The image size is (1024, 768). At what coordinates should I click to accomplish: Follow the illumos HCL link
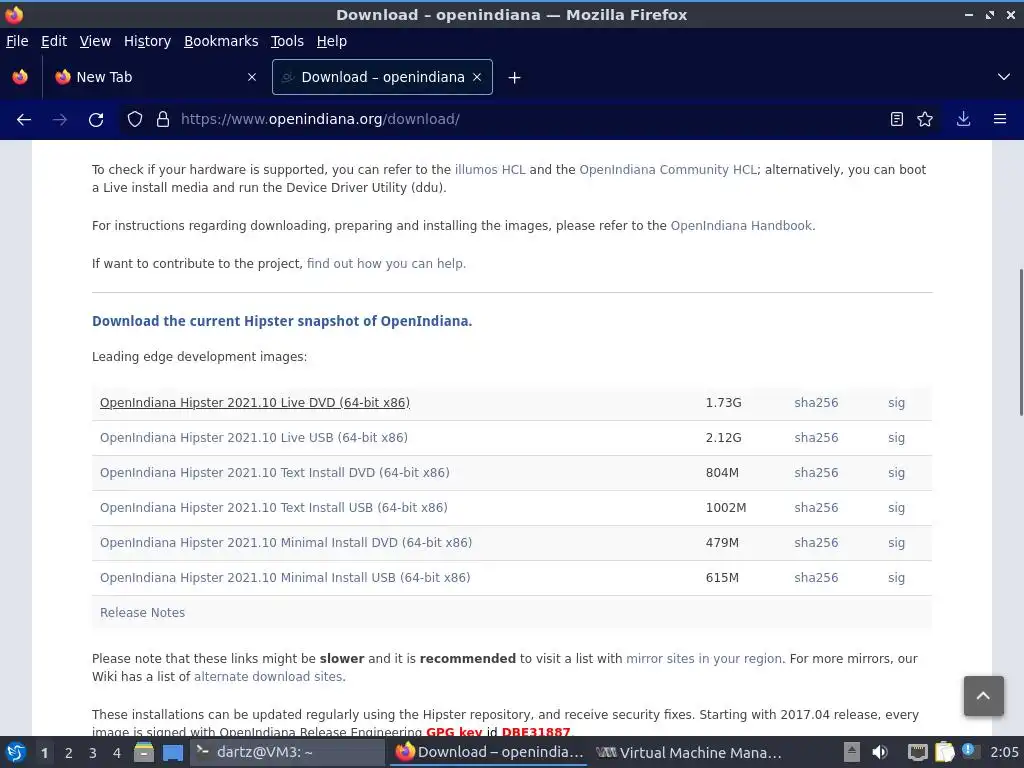tap(490, 170)
